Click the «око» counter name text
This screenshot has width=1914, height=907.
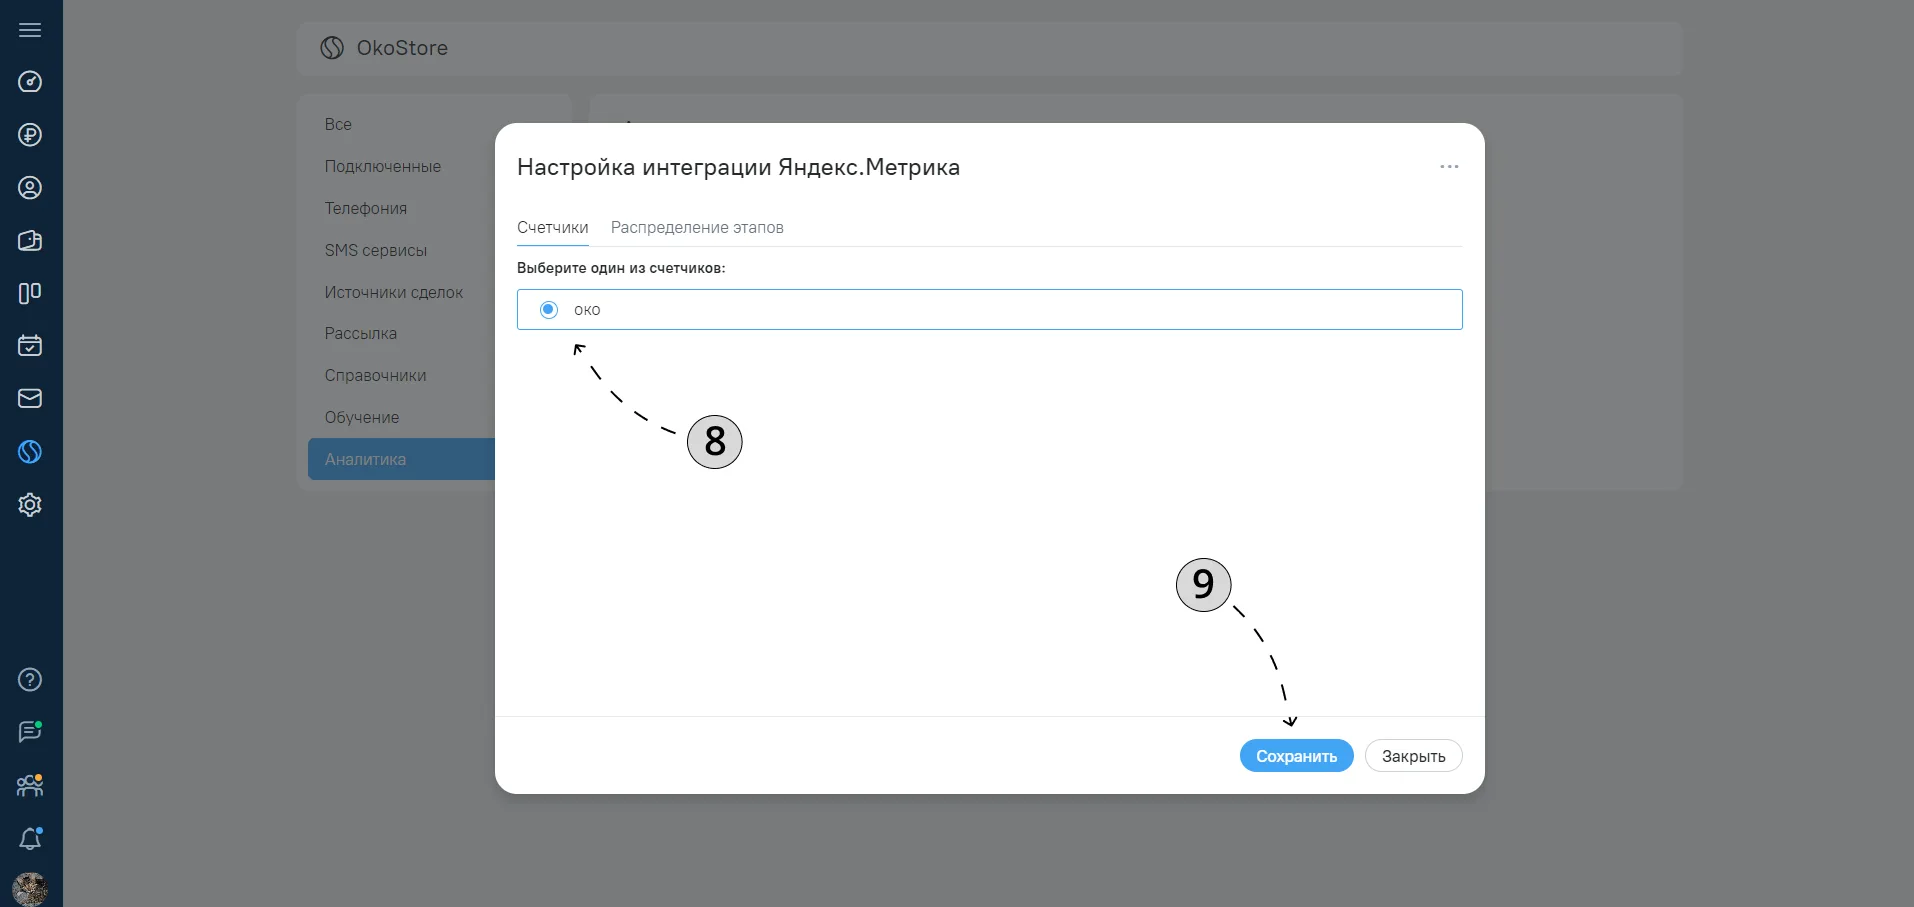[x=587, y=310]
